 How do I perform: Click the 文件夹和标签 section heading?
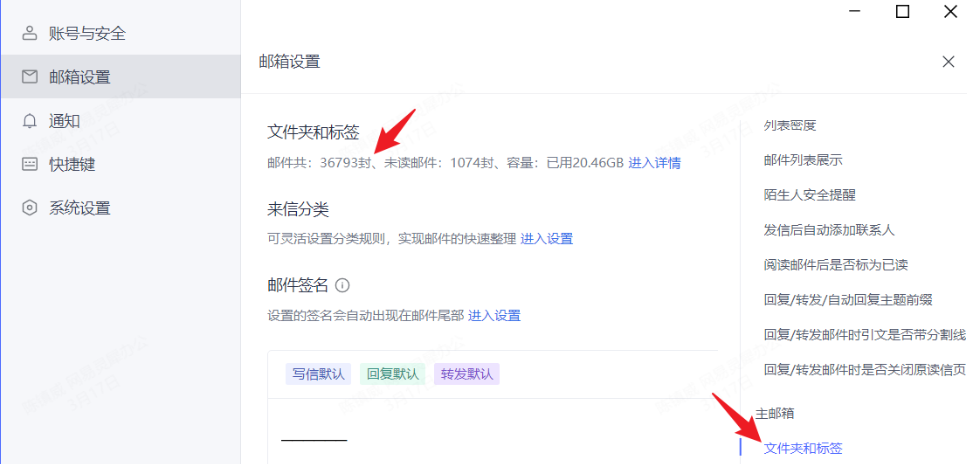[313, 132]
